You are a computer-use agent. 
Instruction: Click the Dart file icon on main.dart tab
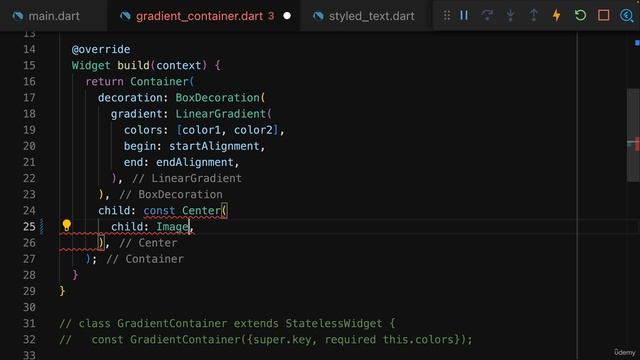pos(18,16)
